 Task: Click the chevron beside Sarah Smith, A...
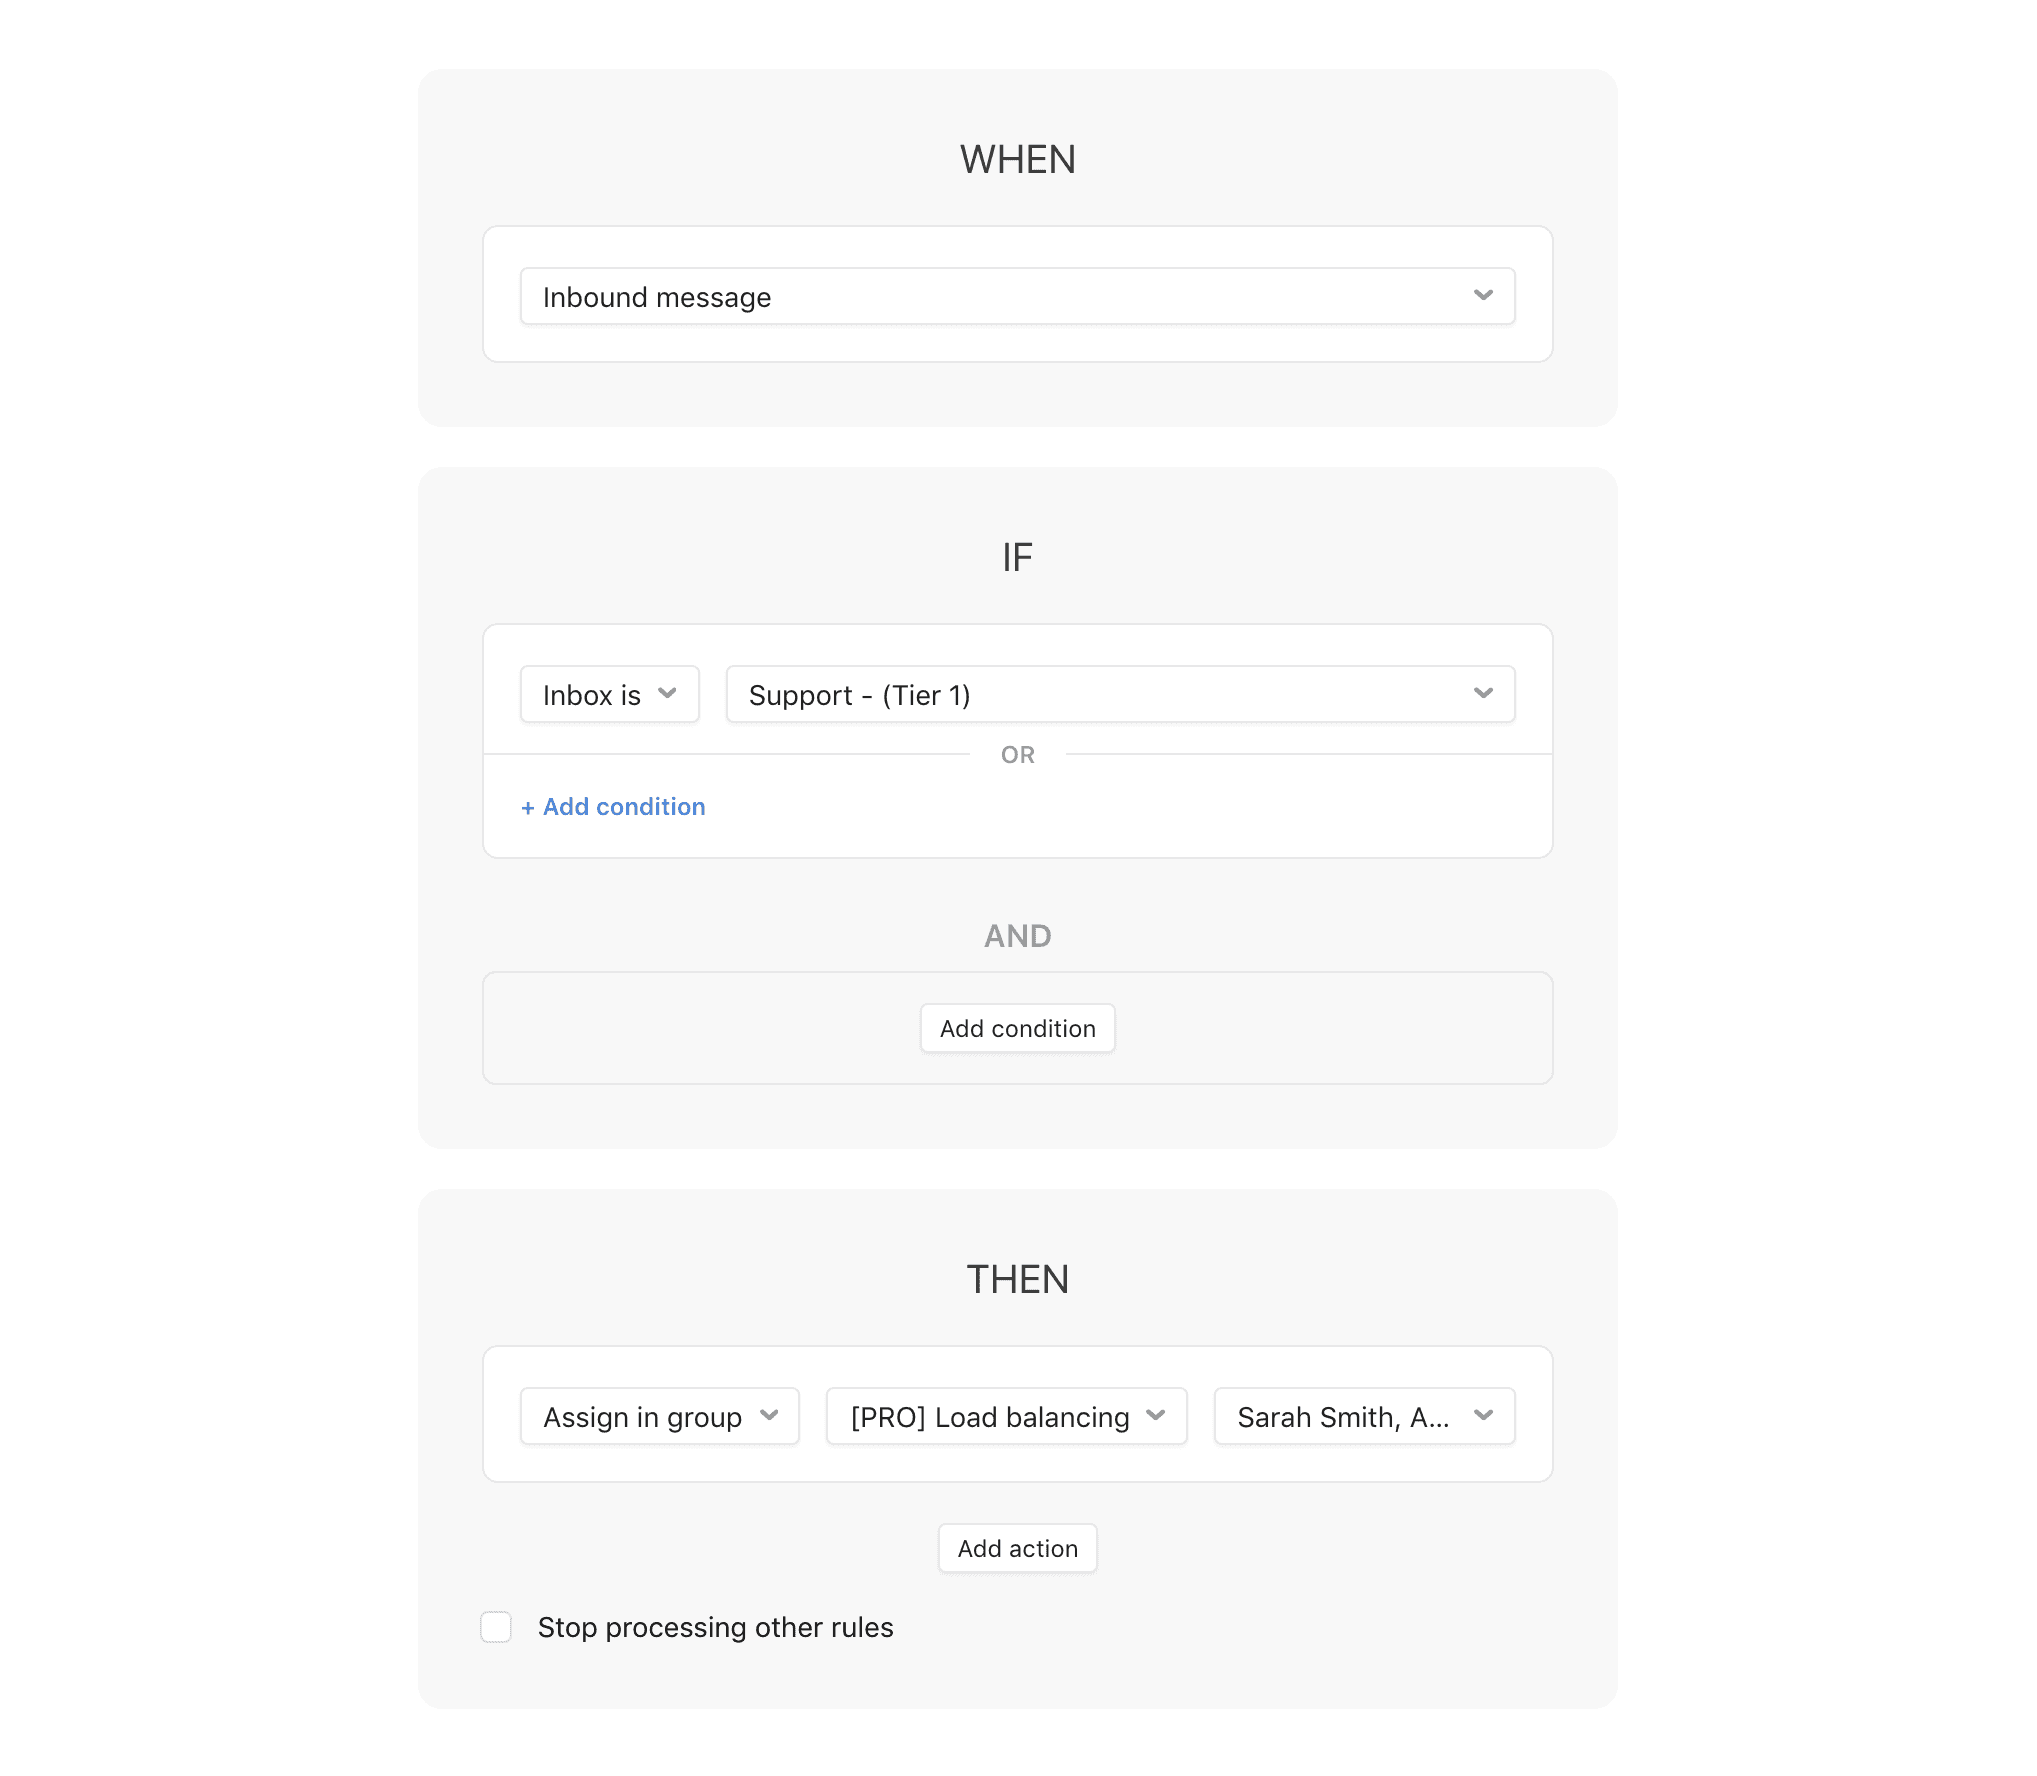pos(1483,1416)
